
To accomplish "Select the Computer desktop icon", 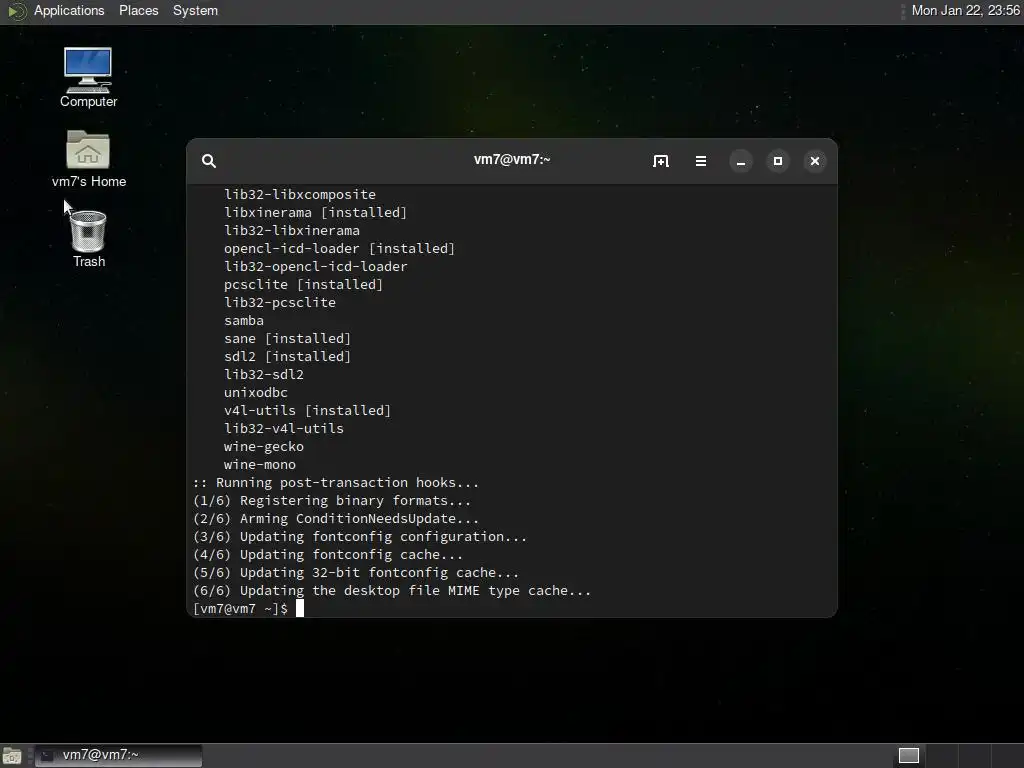I will pyautogui.click(x=88, y=77).
